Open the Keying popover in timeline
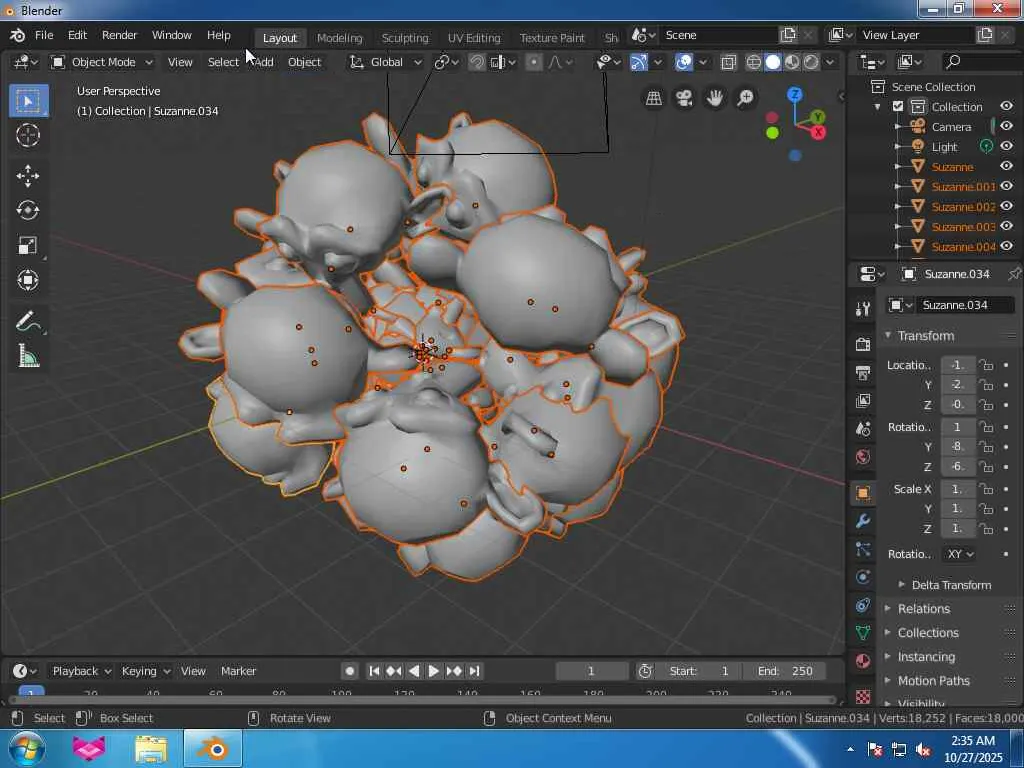The width and height of the screenshot is (1024, 768). 145,671
